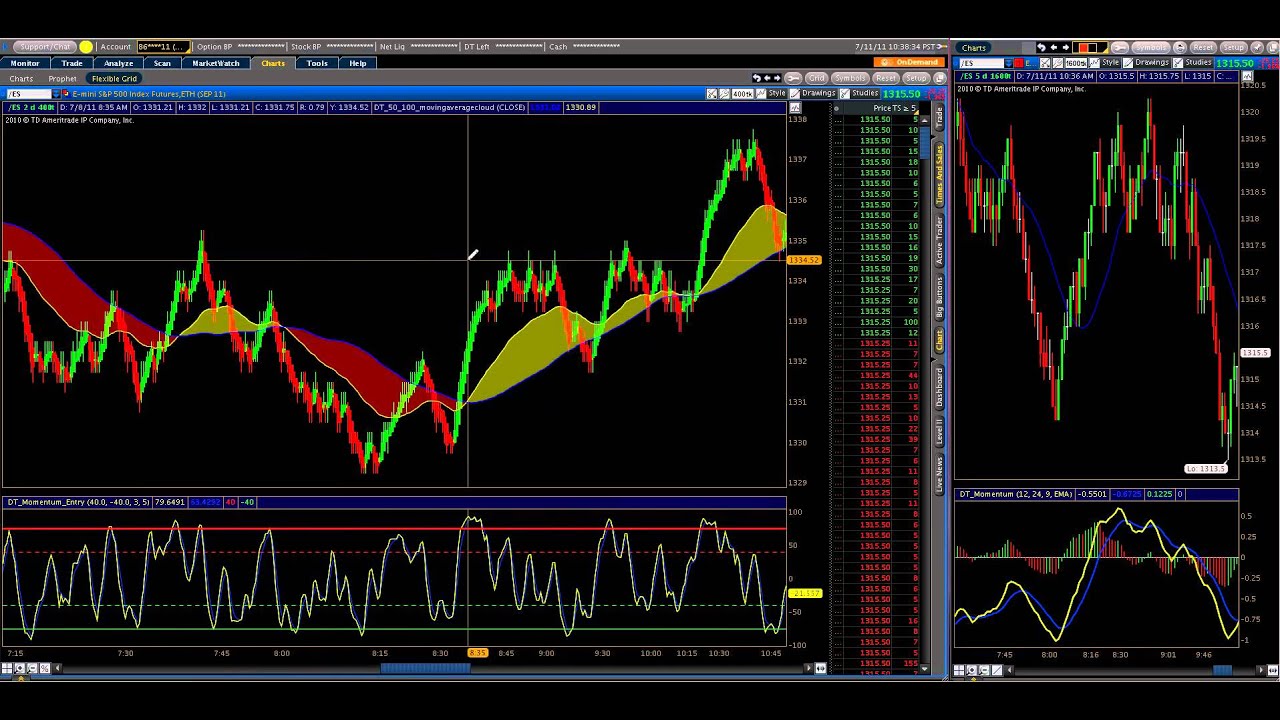Click the yellow status circle beside Support/Chat

85,47
